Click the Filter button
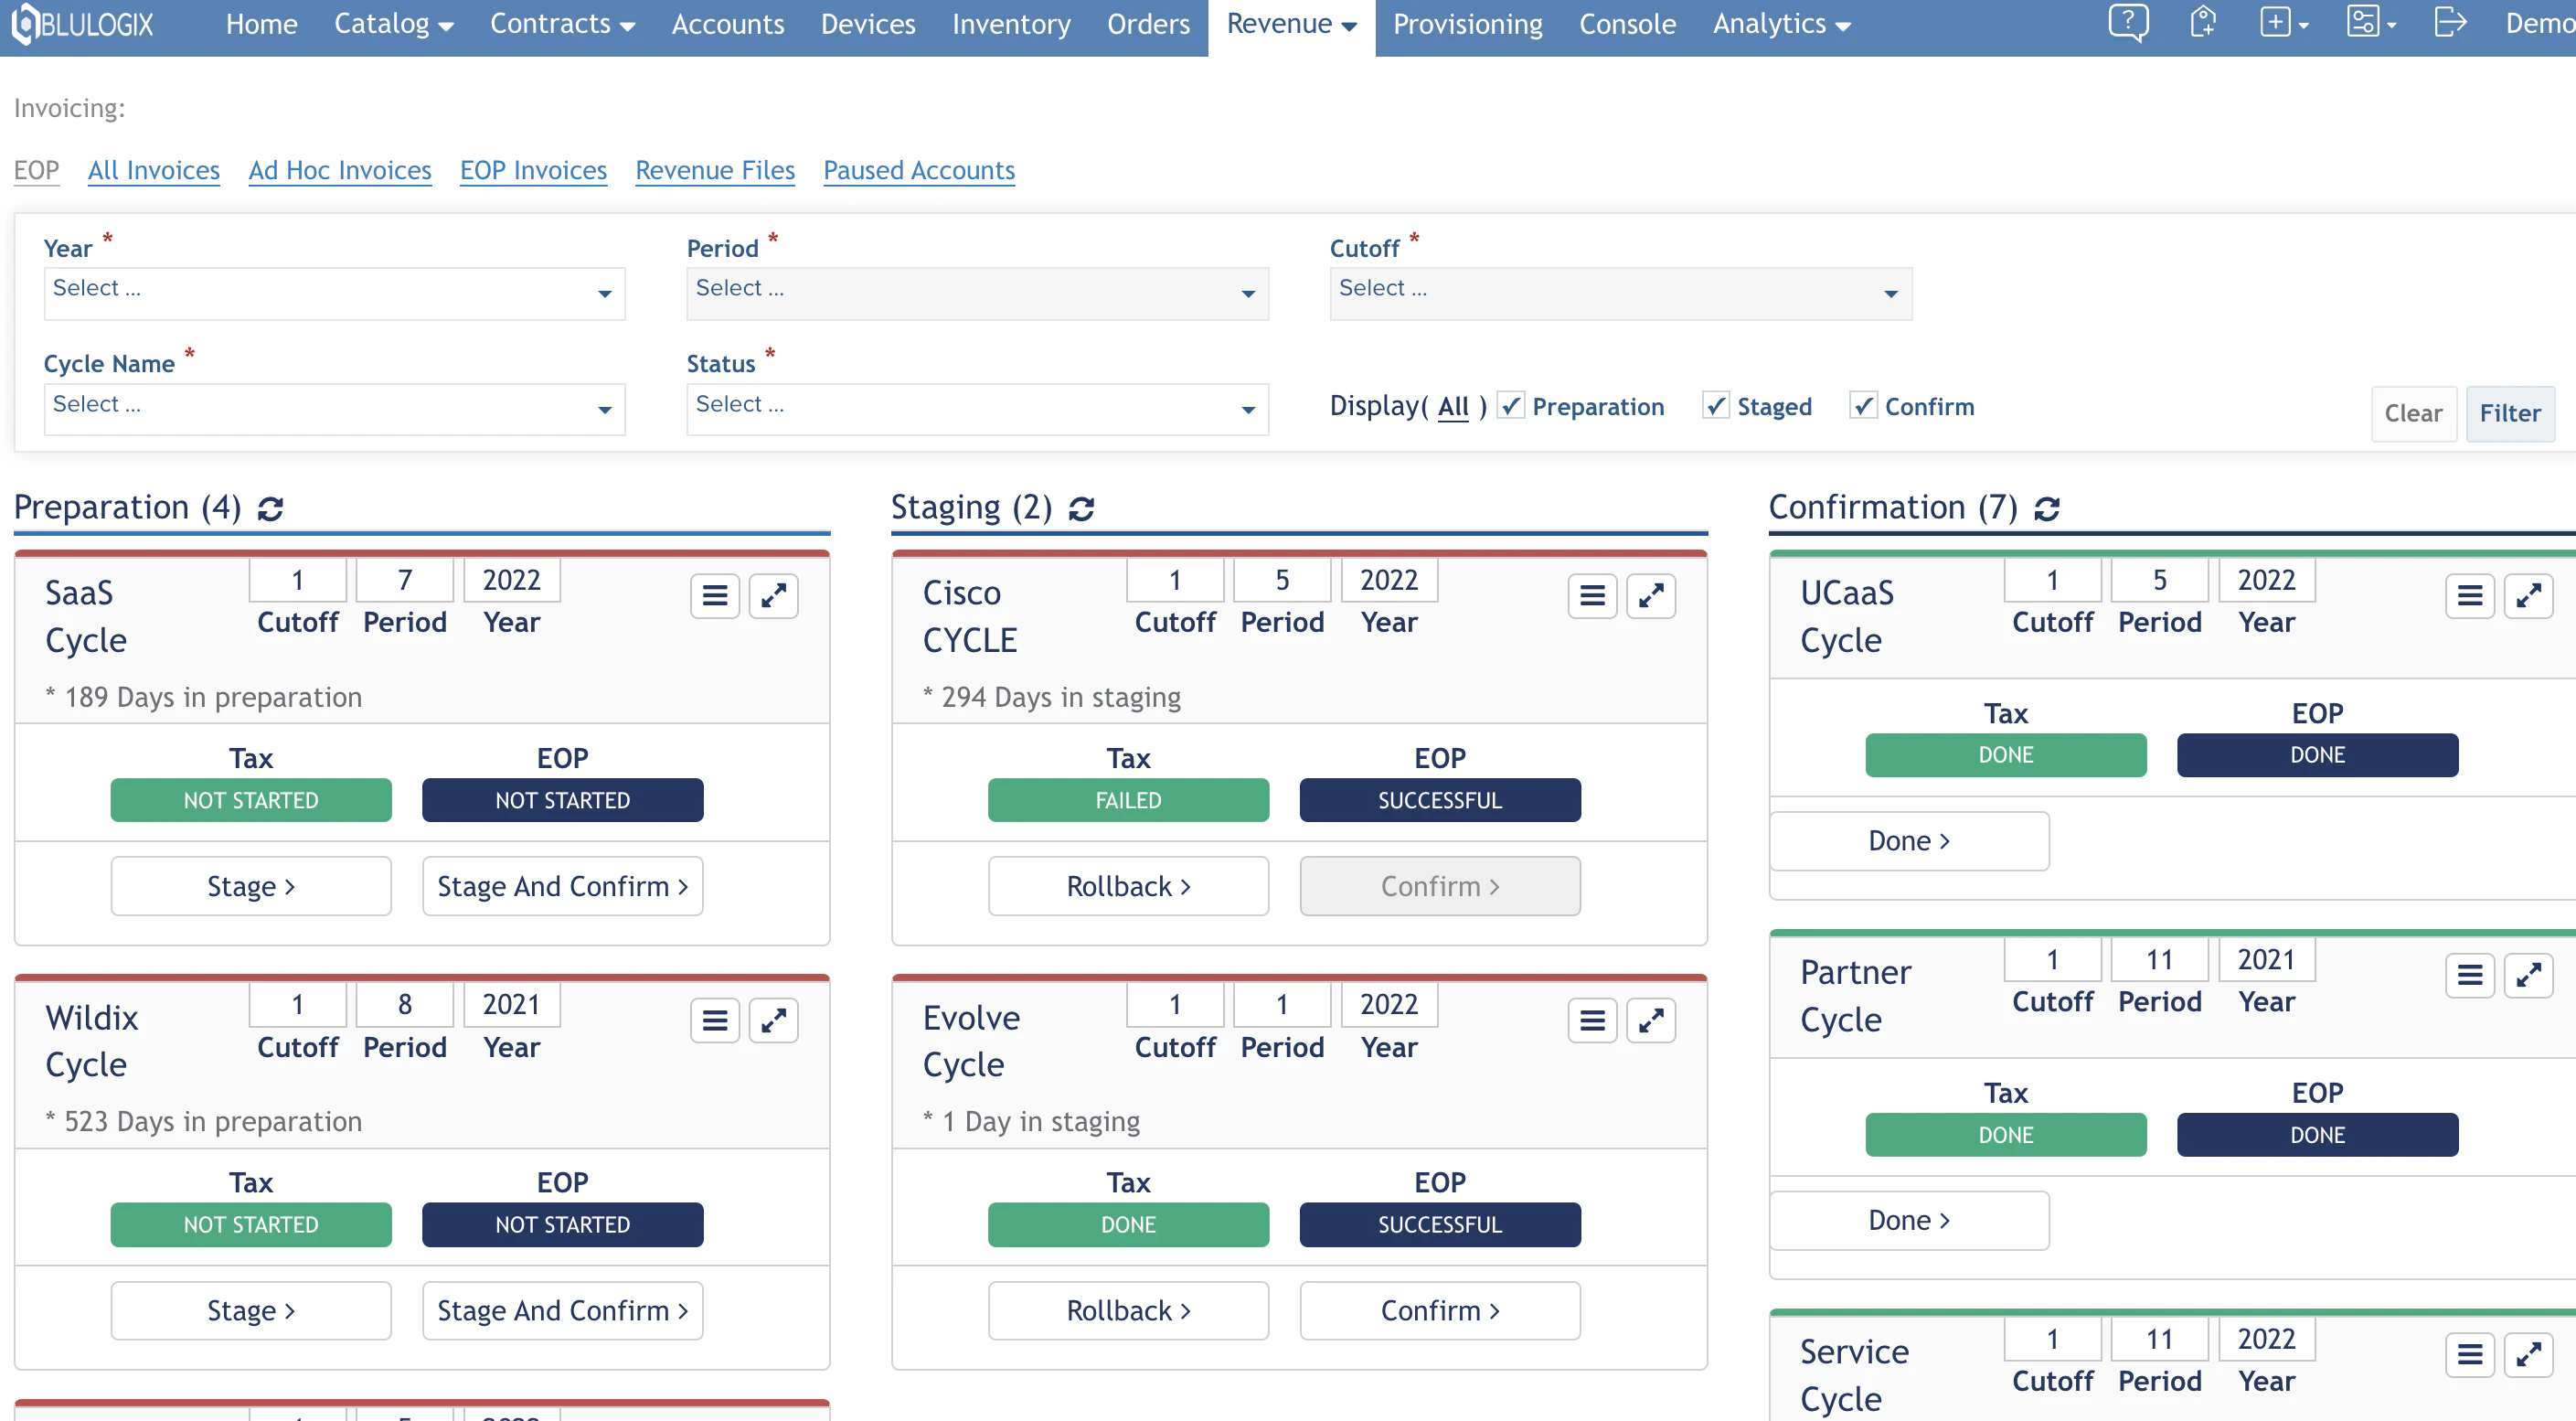This screenshot has height=1421, width=2576. tap(2511, 413)
